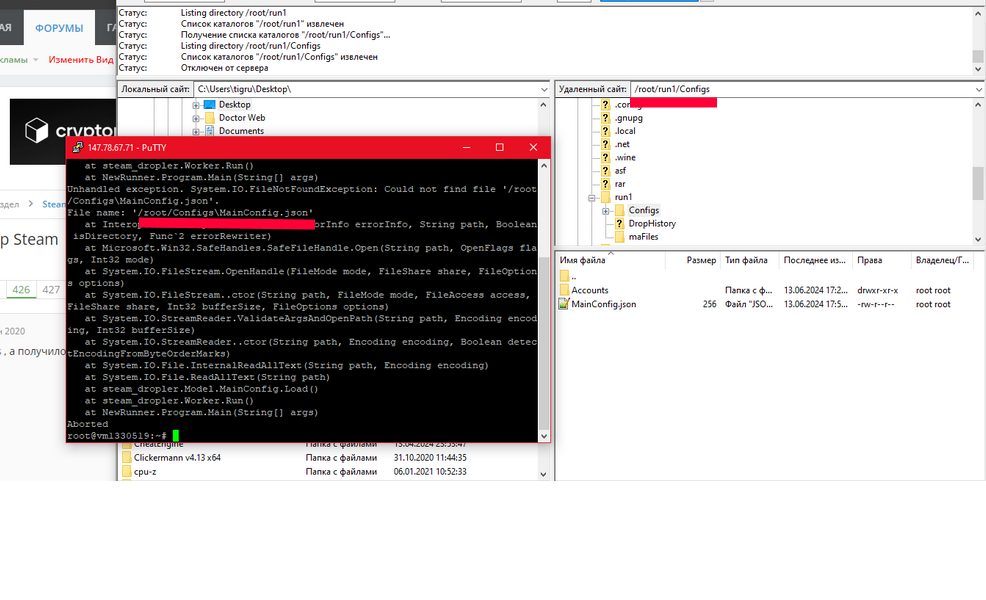Open the ФОРУМЫ tab on the forum page

tap(59, 28)
